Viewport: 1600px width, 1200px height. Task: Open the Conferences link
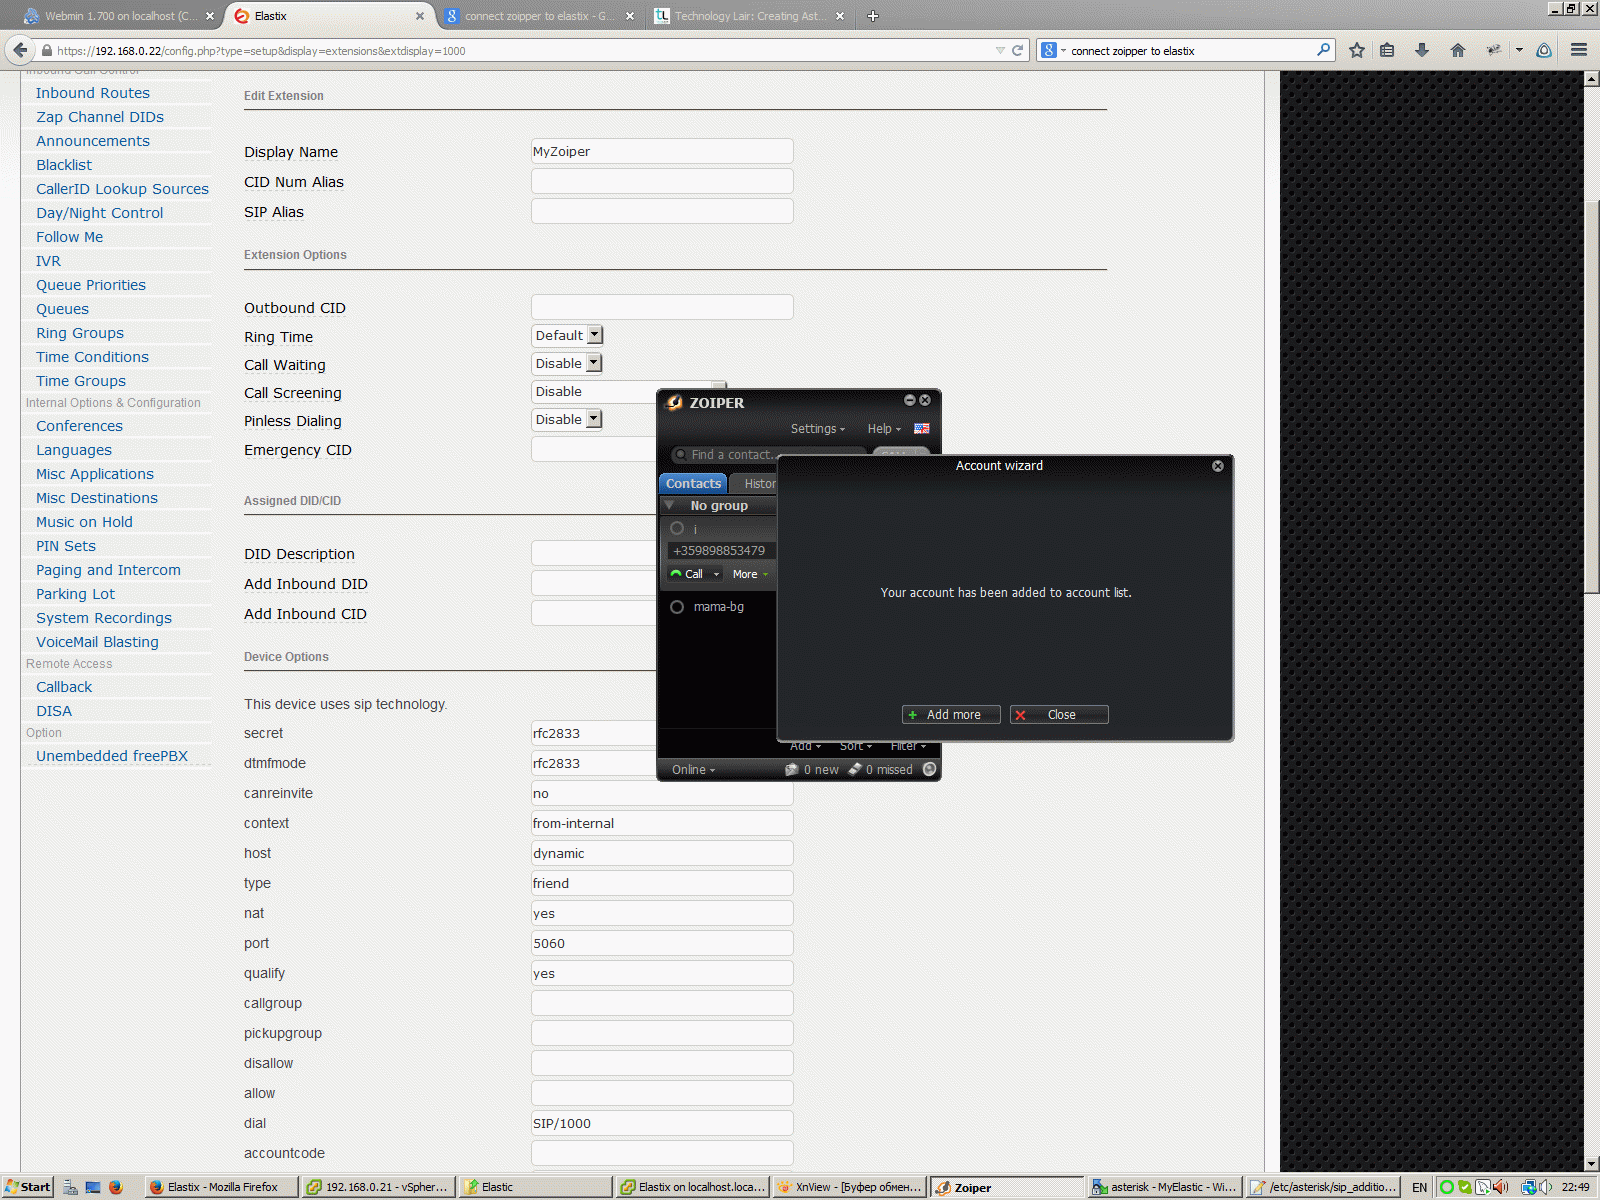tap(79, 426)
